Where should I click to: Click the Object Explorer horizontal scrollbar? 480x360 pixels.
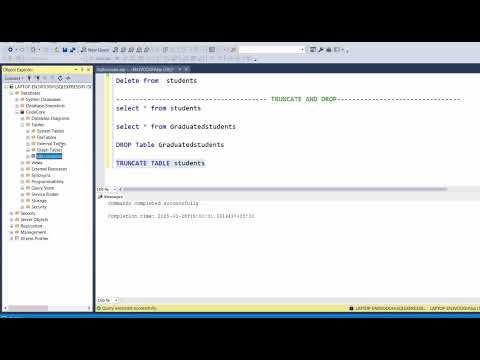coord(28,308)
